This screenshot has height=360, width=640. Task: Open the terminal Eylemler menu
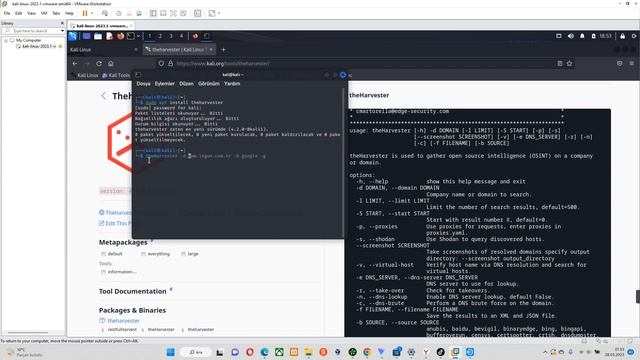coord(164,83)
